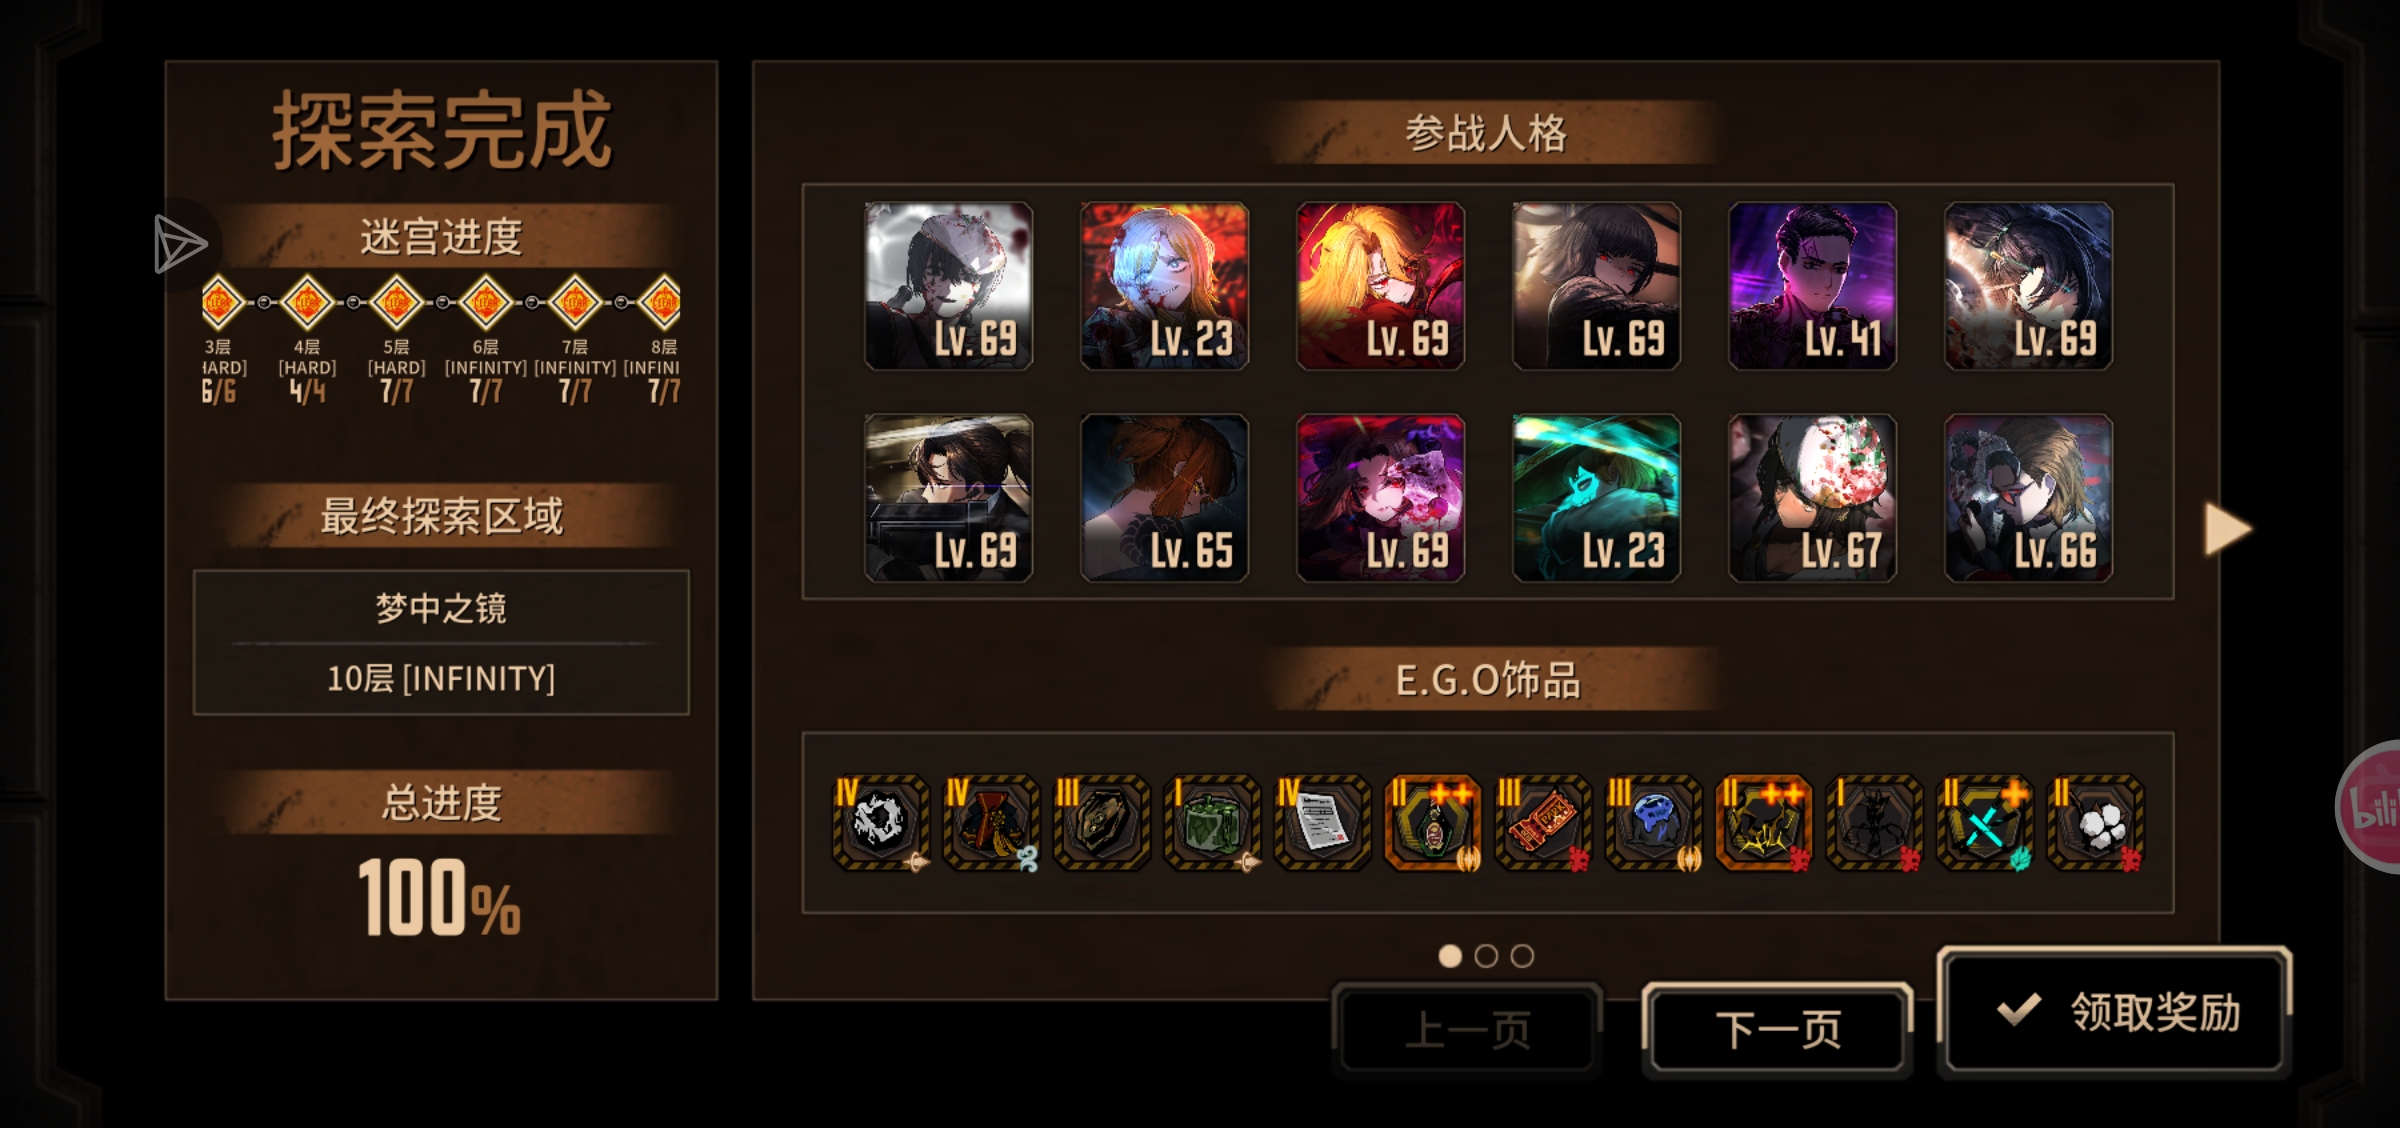Open the Lv. 65 identity portrait
The width and height of the screenshot is (2400, 1128).
1164,498
